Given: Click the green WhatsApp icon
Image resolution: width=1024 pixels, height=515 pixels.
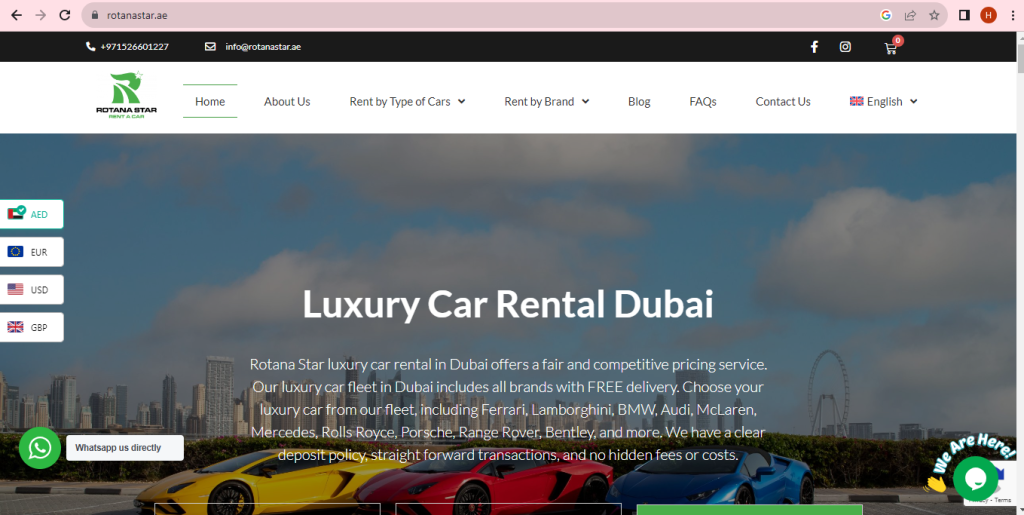Looking at the screenshot, I should pos(40,448).
